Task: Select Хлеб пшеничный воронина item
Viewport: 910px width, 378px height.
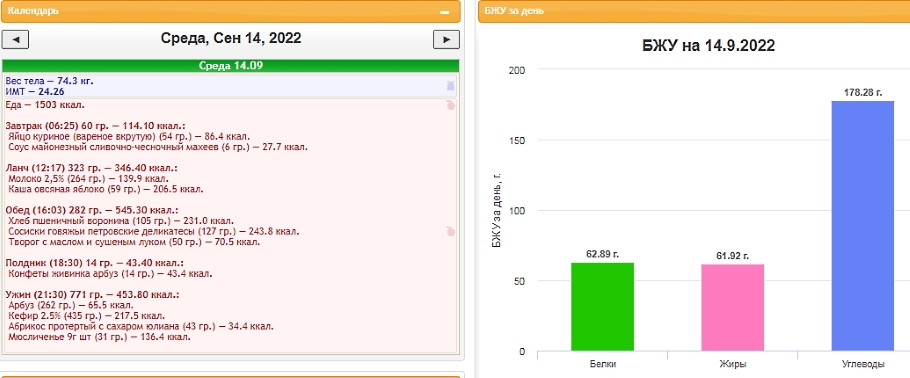Action: point(122,221)
